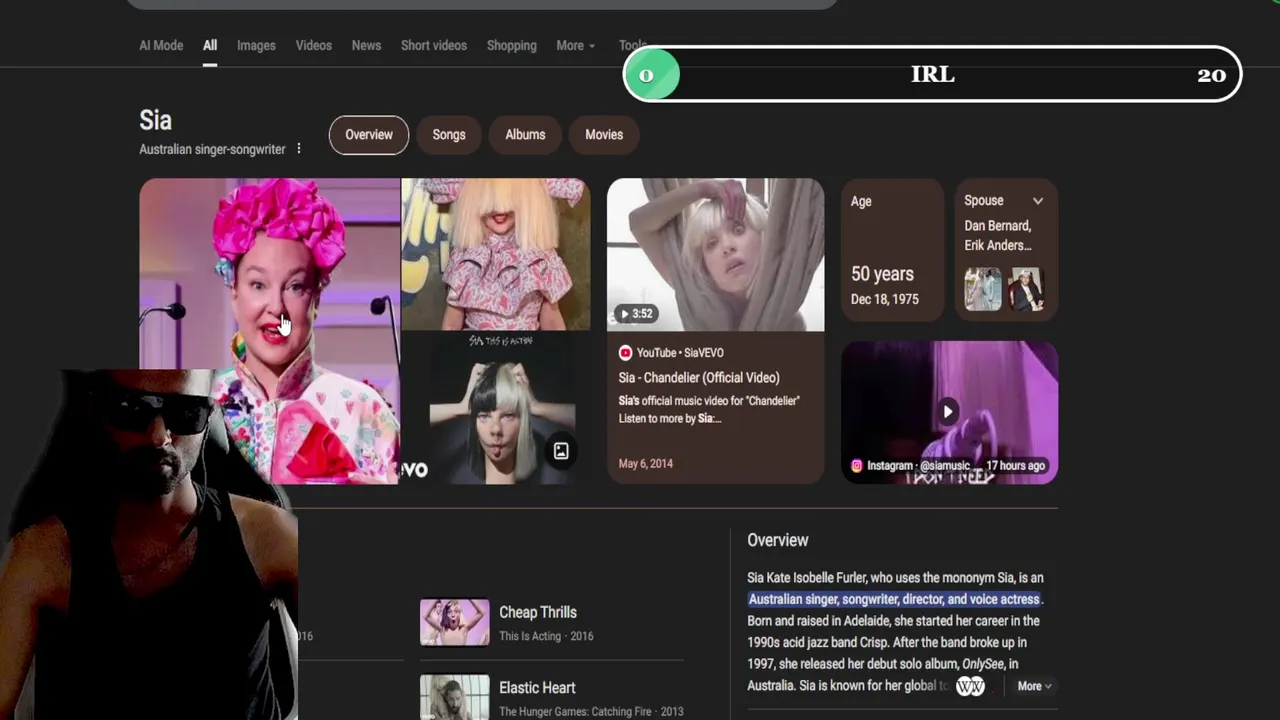The width and height of the screenshot is (1280, 720).
Task: Click the highlighted Australian singer, songwriter text
Action: point(894,599)
